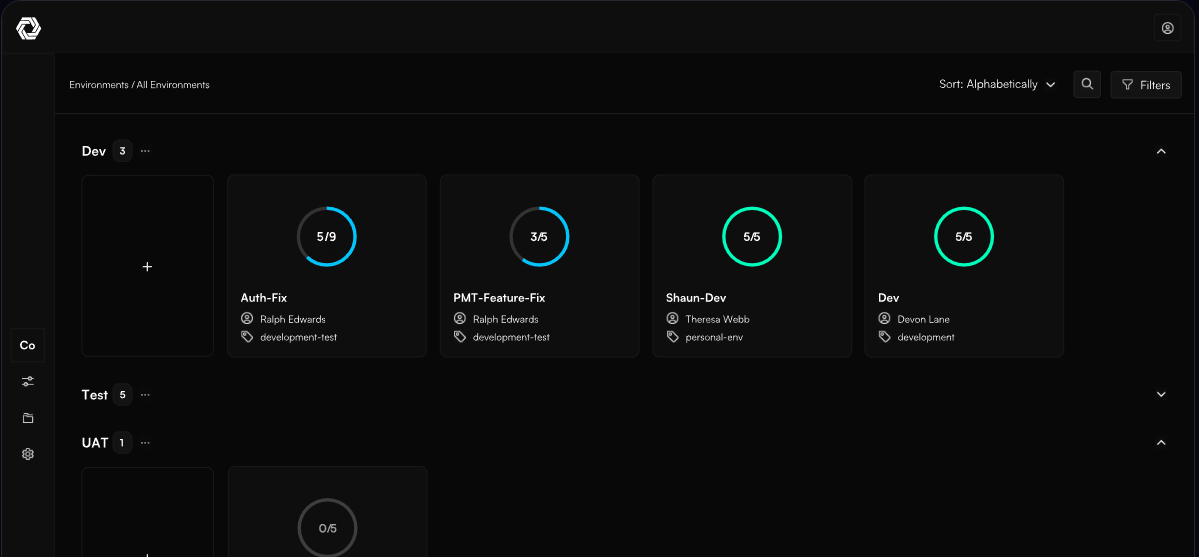Click the Environments breadcrumb link
This screenshot has height=557, width=1199.
(99, 85)
